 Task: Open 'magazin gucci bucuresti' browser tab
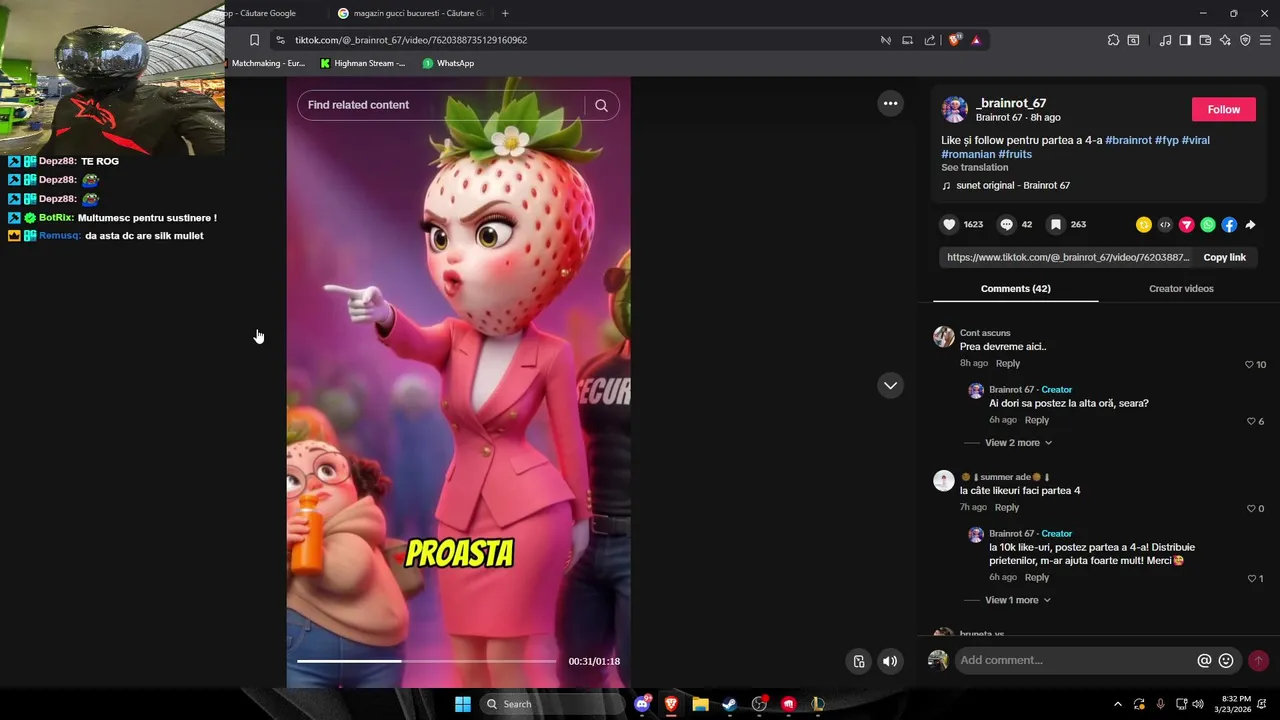click(410, 13)
